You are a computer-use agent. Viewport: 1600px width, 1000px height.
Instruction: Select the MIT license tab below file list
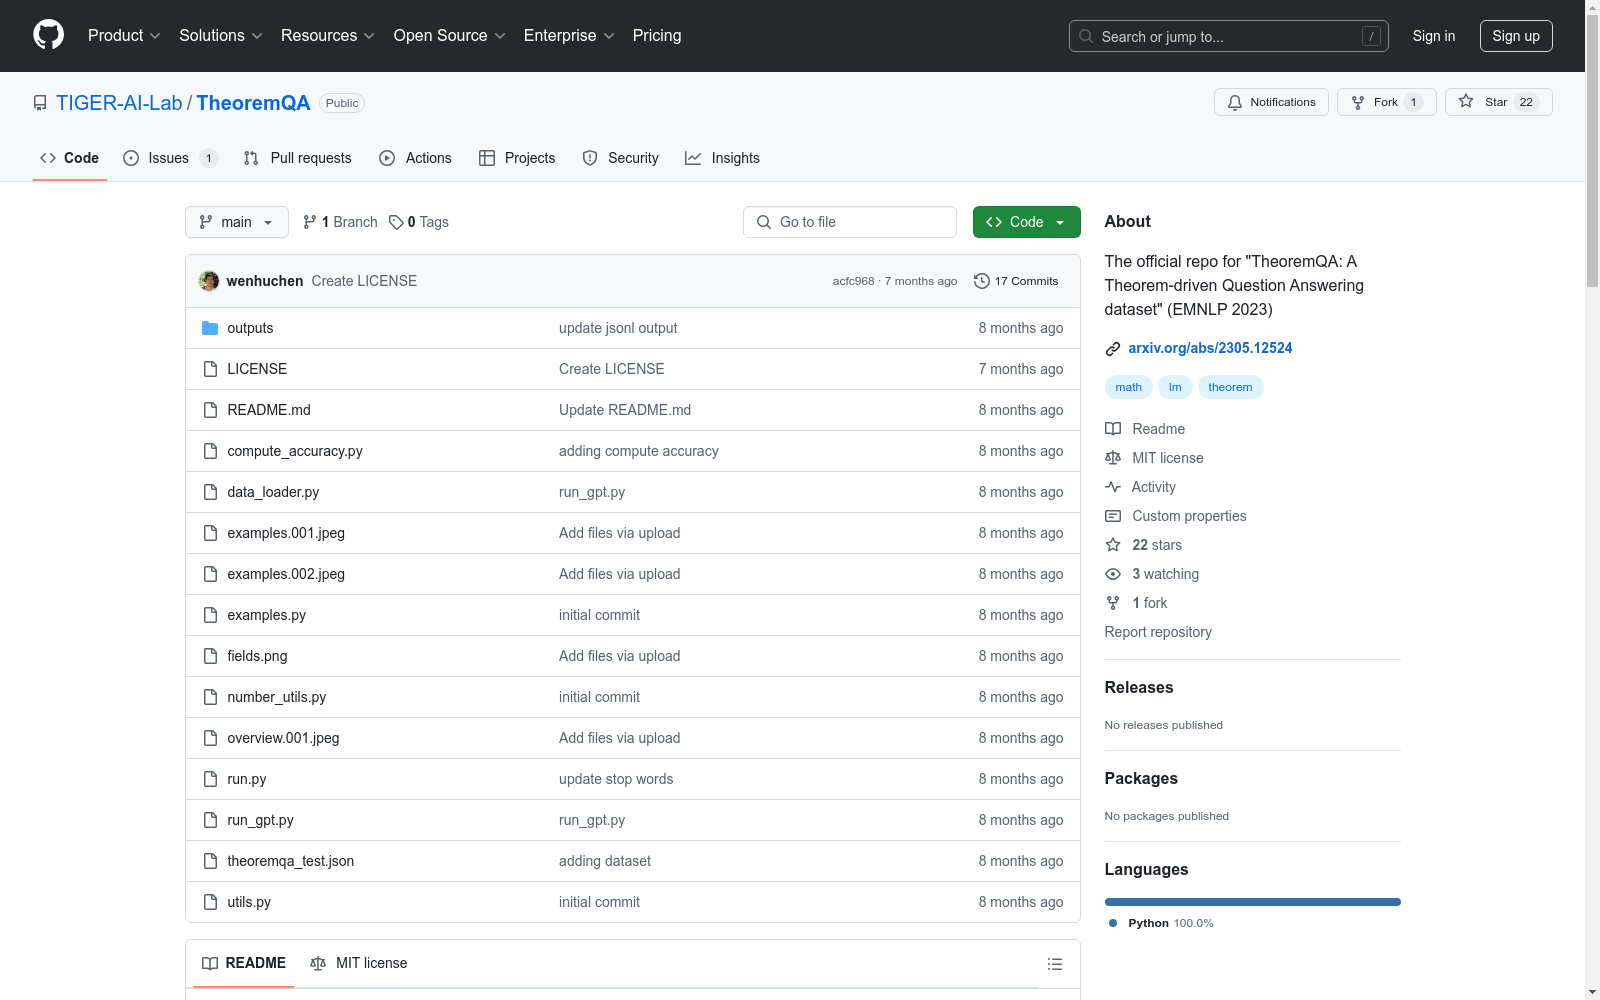point(359,963)
